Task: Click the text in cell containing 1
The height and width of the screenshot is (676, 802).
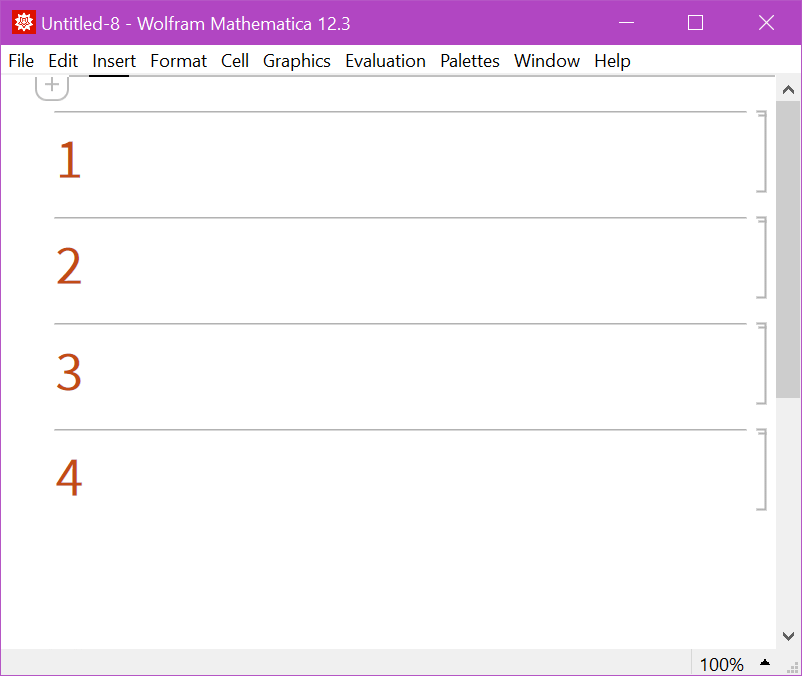Action: tap(69, 160)
